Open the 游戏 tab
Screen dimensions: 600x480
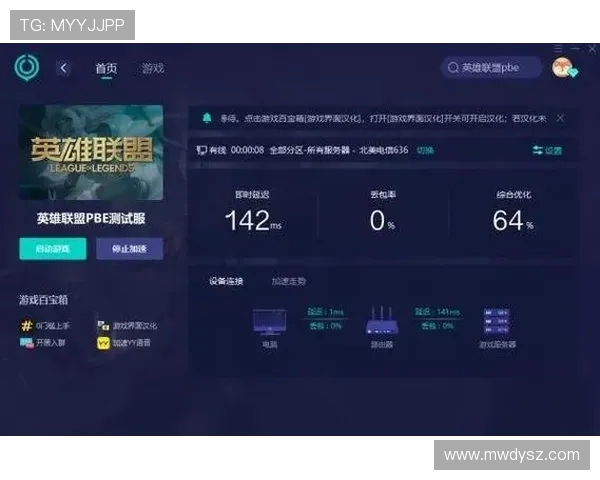coord(153,69)
